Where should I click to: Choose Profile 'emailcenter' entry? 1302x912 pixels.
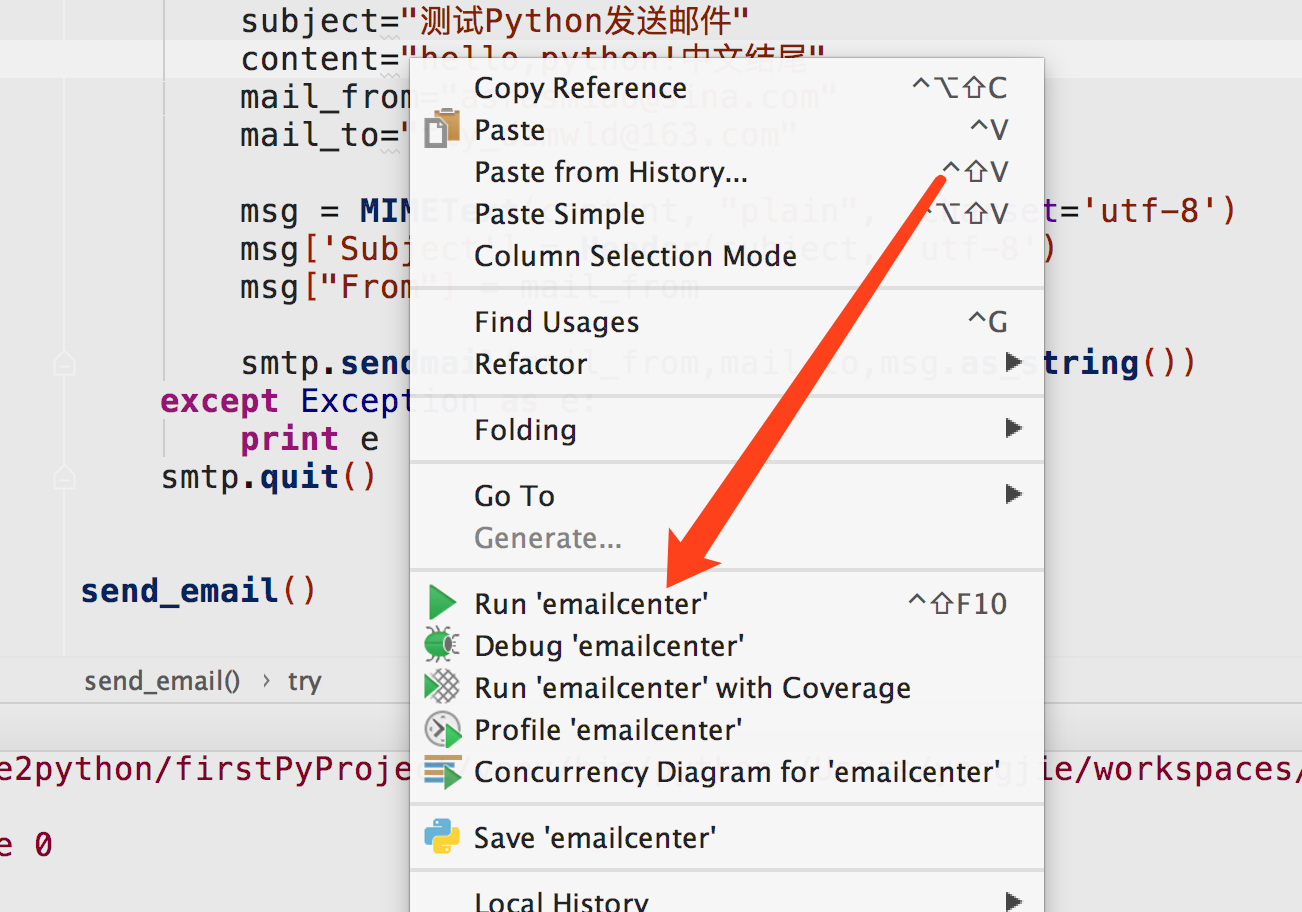727,730
